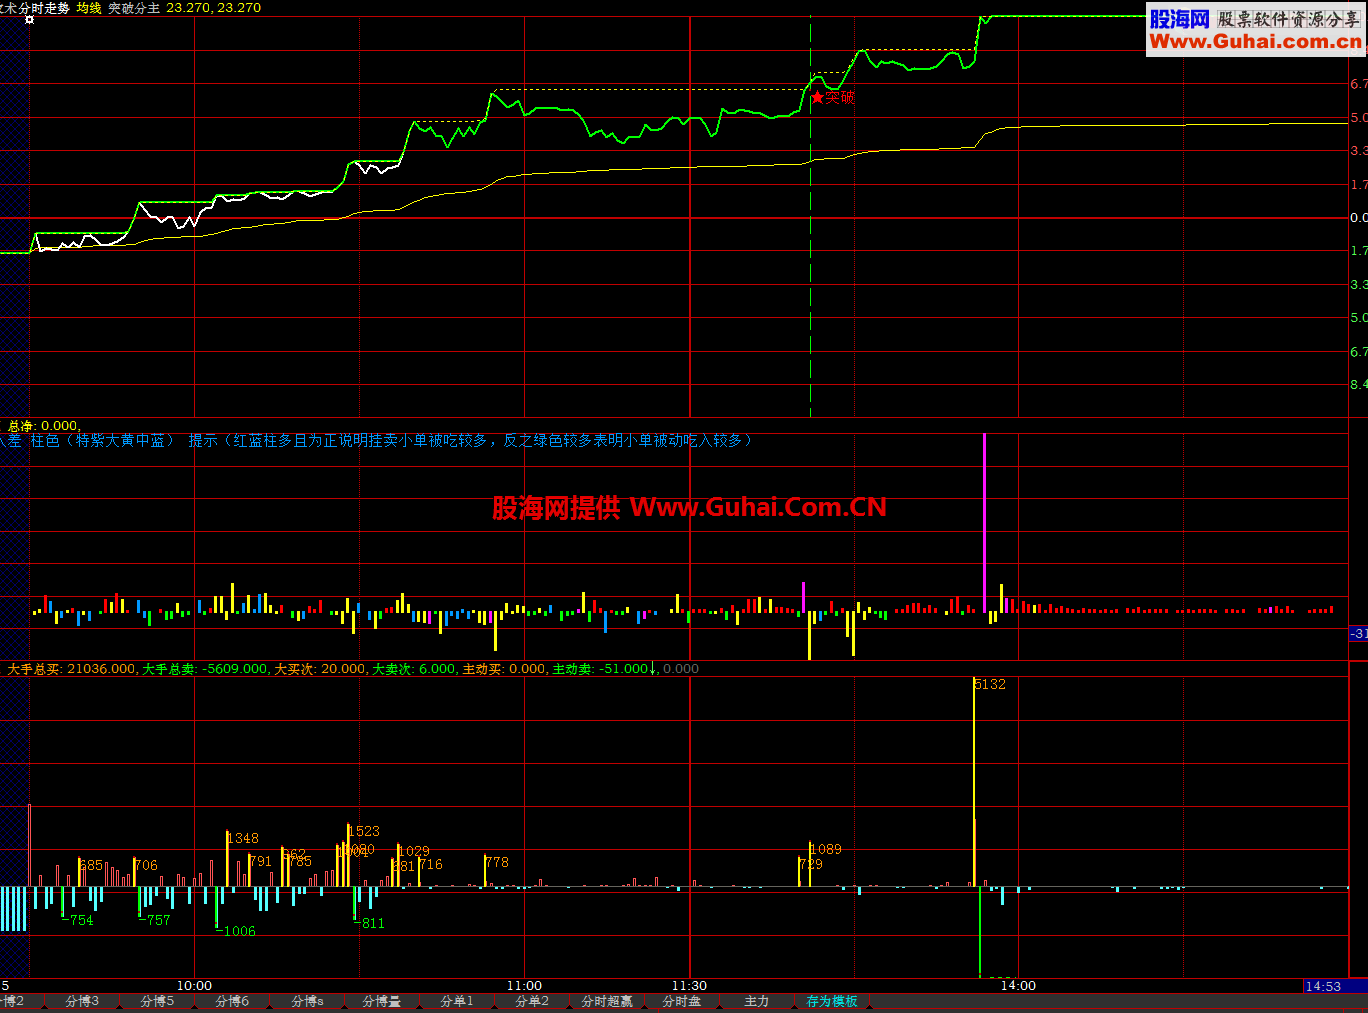Select the 分博s tab
The width and height of the screenshot is (1368, 1013).
[x=307, y=1001]
